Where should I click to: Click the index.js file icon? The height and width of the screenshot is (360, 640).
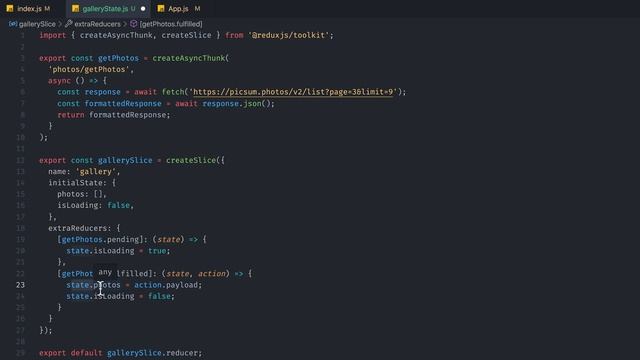pos(10,9)
